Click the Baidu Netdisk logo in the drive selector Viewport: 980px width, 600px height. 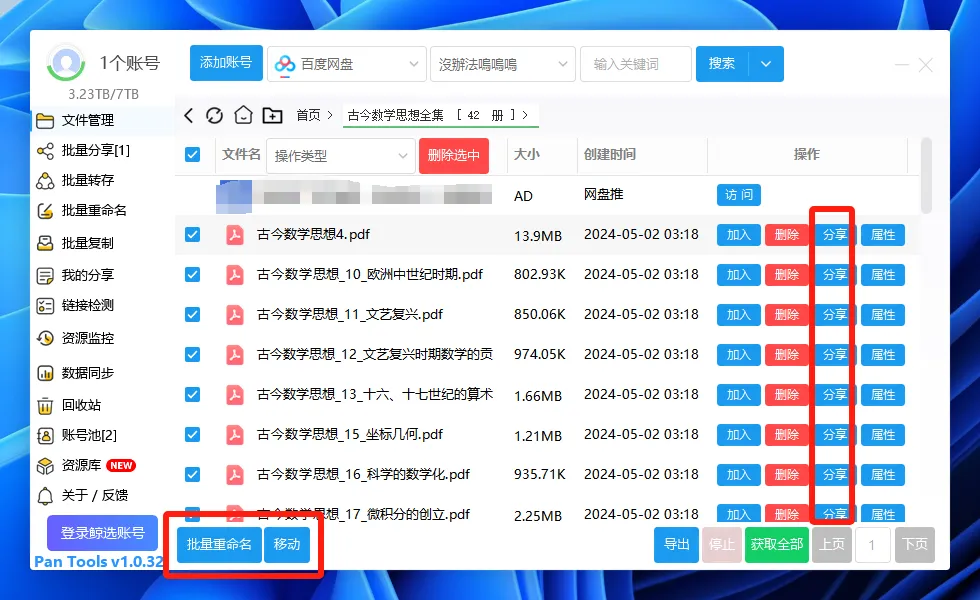285,64
